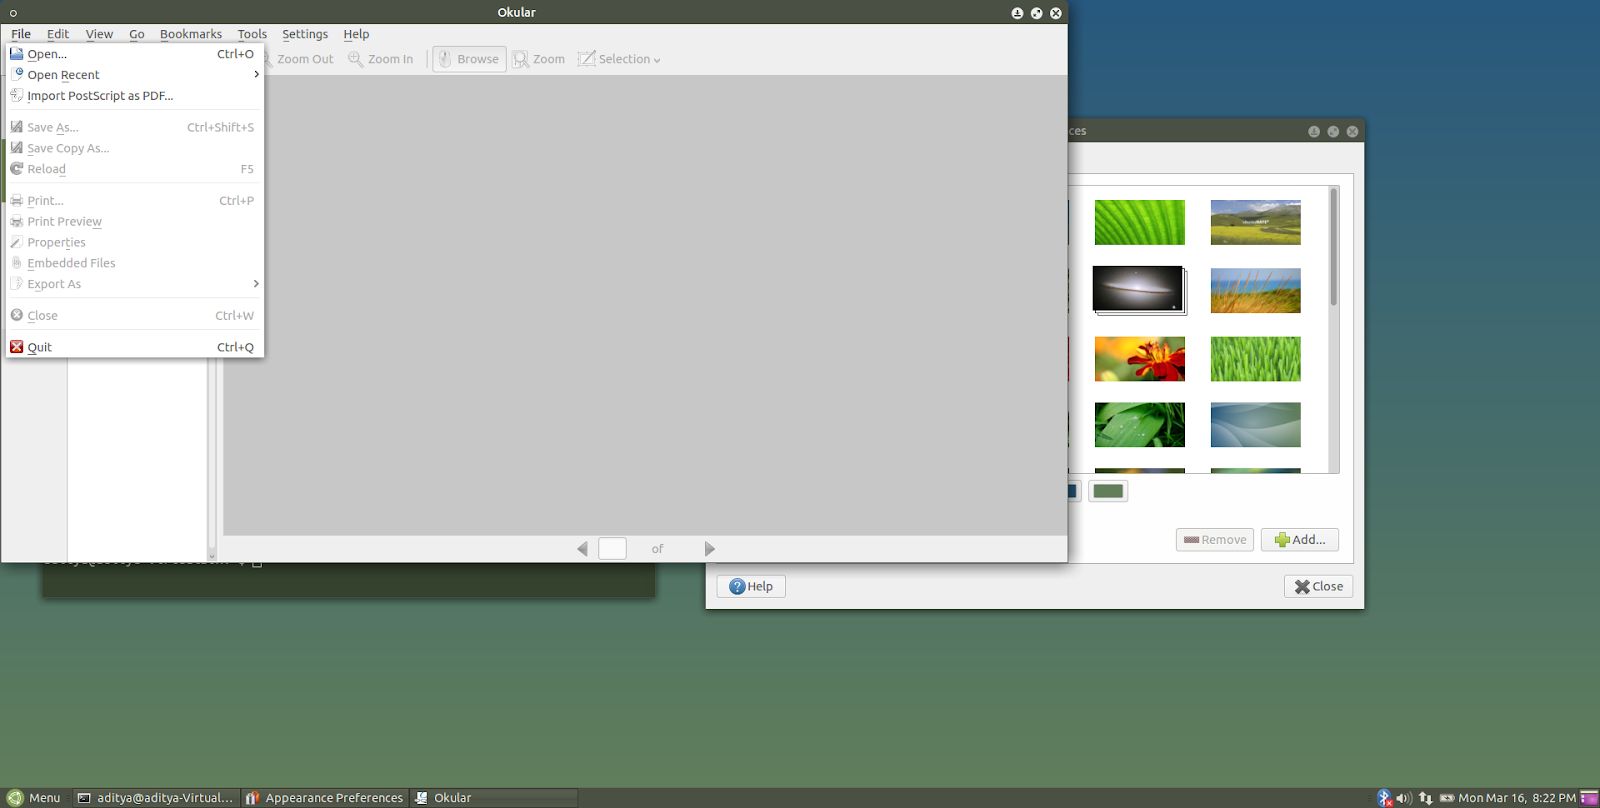Open the green background color swatch

1108,491
